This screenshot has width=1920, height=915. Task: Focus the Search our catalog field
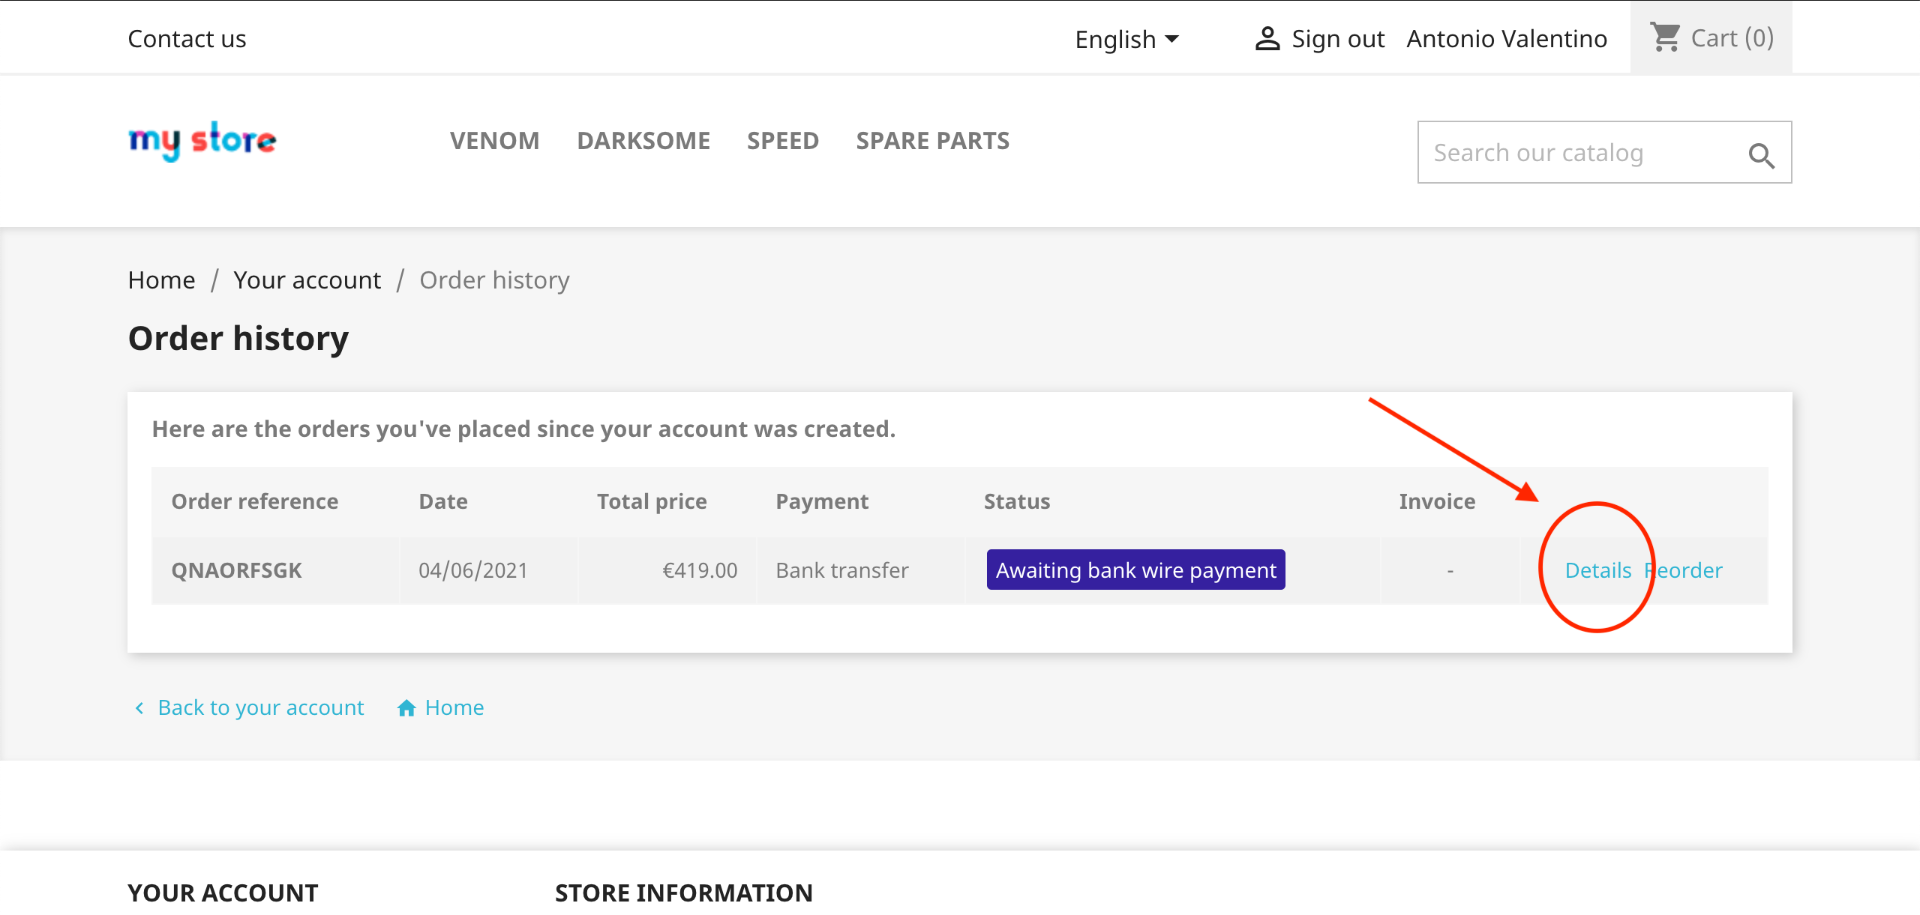1580,153
